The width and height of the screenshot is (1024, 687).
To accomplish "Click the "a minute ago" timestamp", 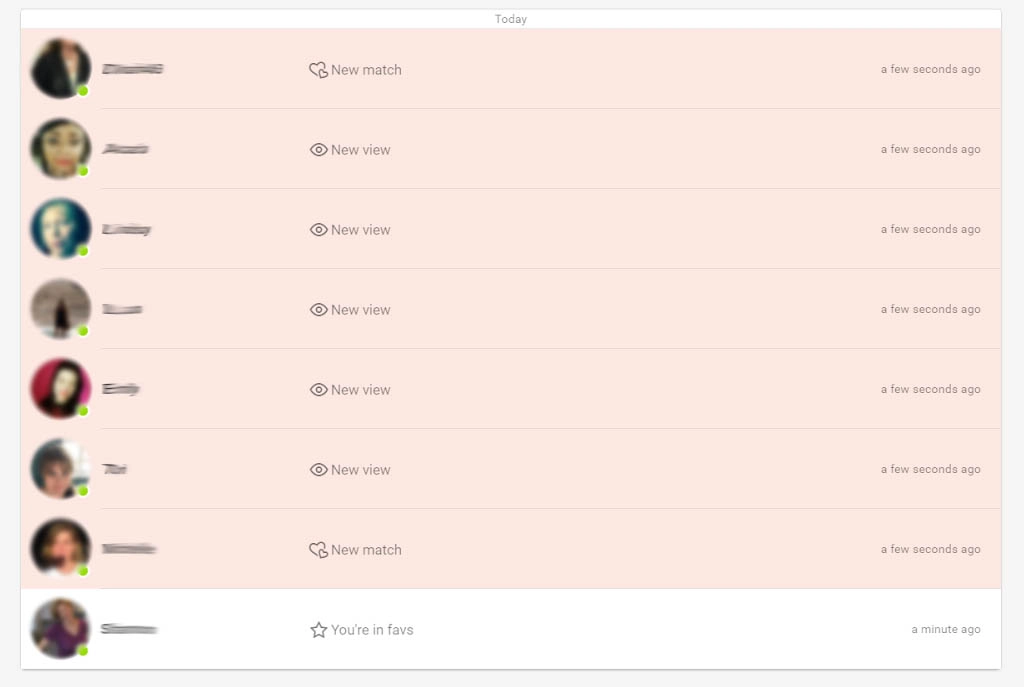I will pos(945,630).
